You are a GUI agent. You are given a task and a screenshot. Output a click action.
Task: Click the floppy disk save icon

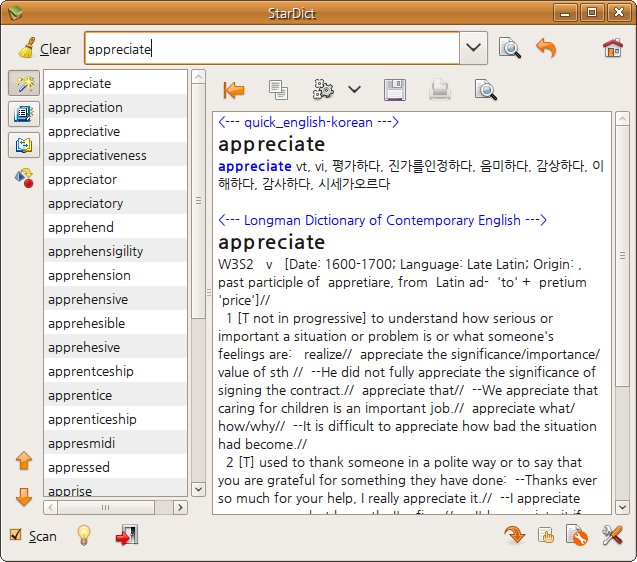coord(395,89)
